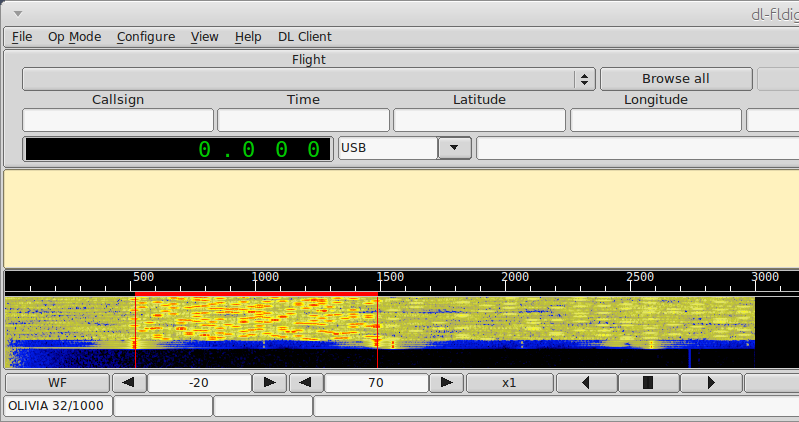Click the Browse all button
This screenshot has width=799, height=422.
coord(676,79)
